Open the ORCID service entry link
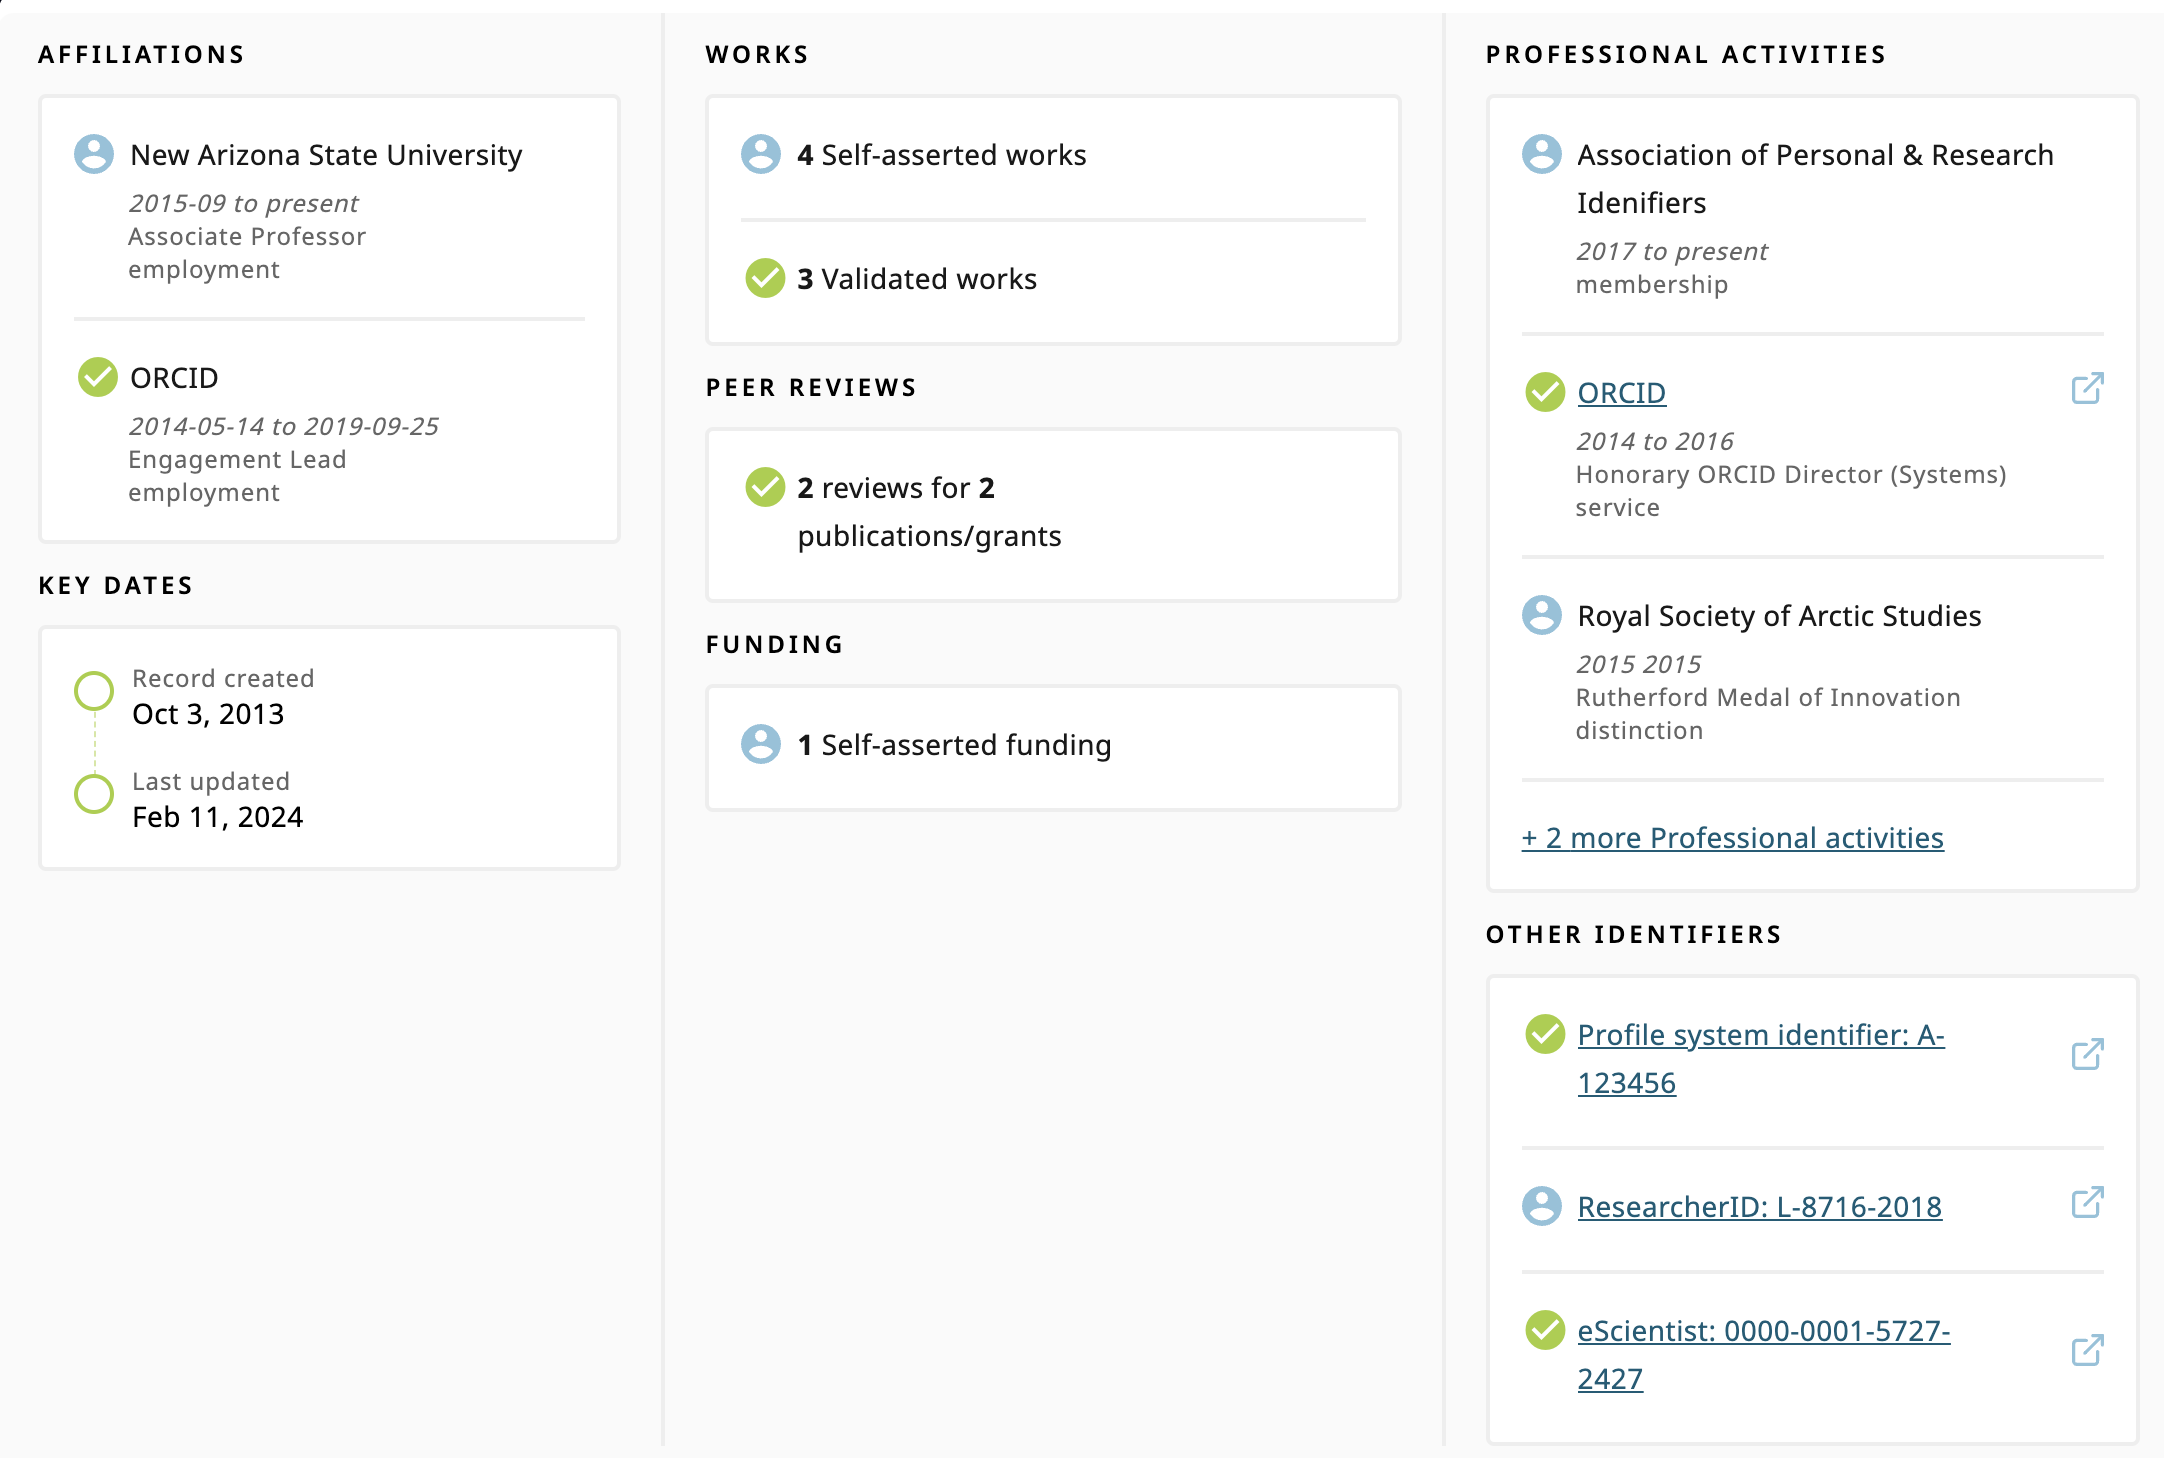Viewport: 2164px width, 1458px height. pos(1621,392)
